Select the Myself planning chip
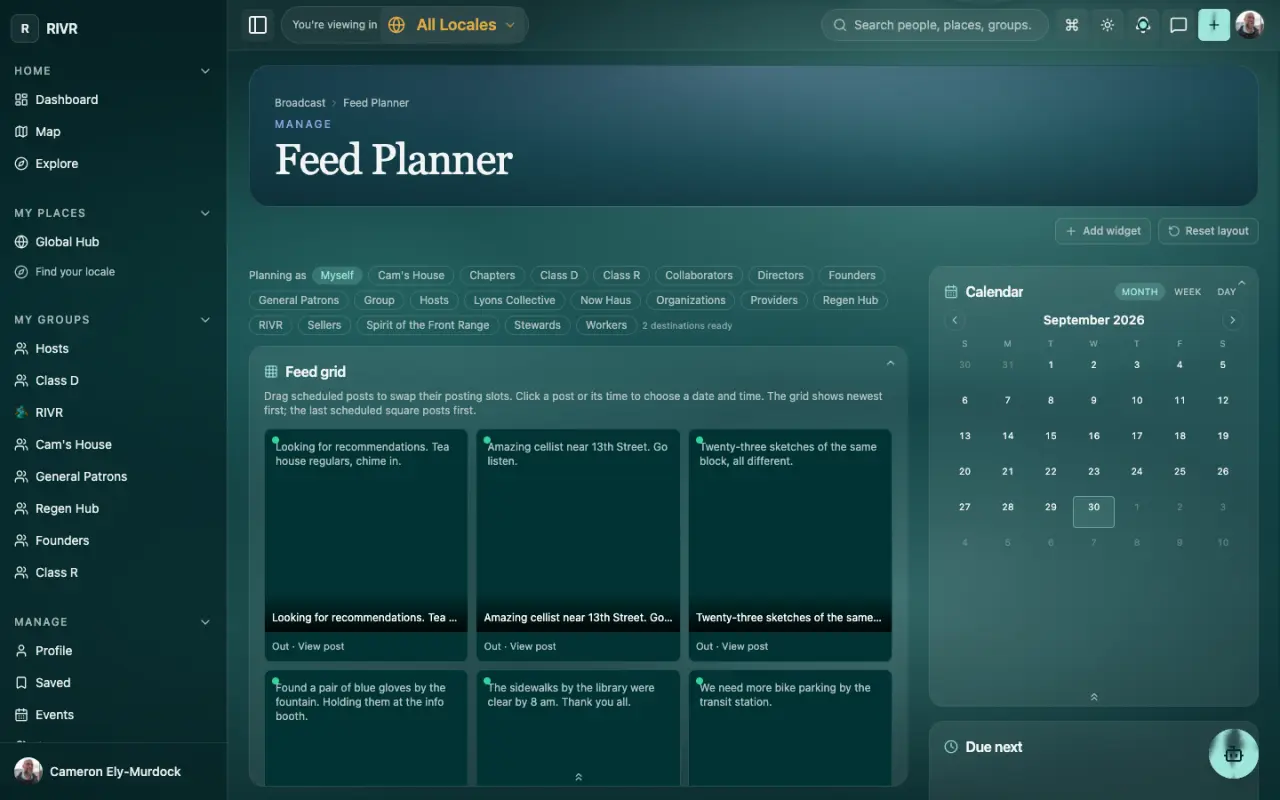The height and width of the screenshot is (800, 1280). pos(337,275)
